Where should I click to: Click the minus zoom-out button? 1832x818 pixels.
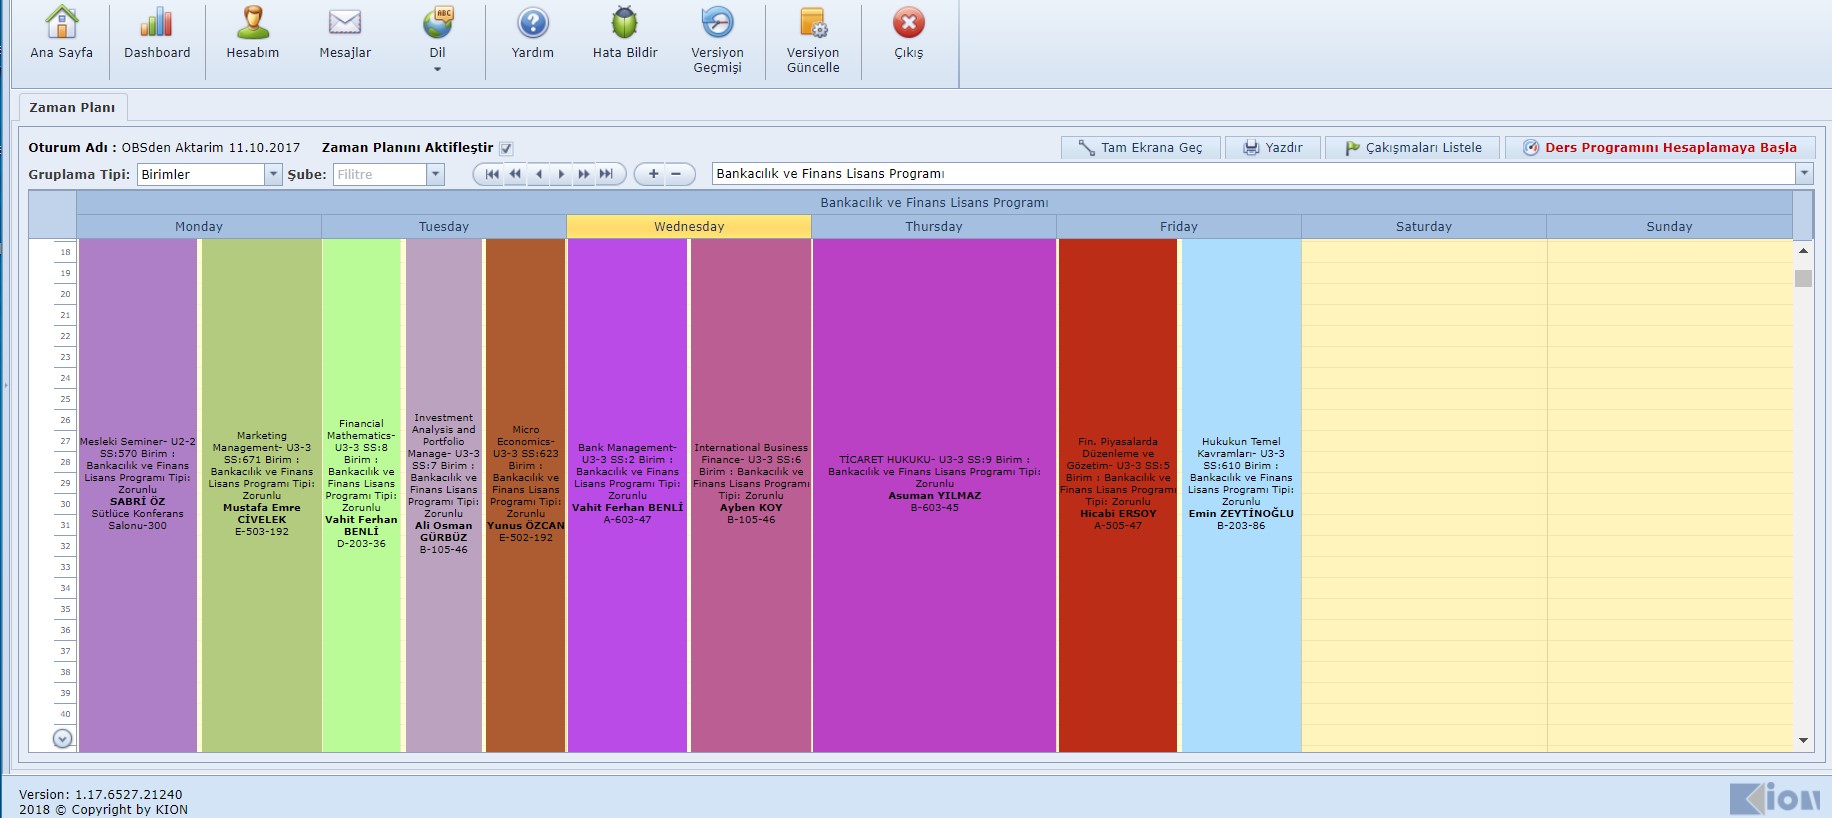click(677, 174)
